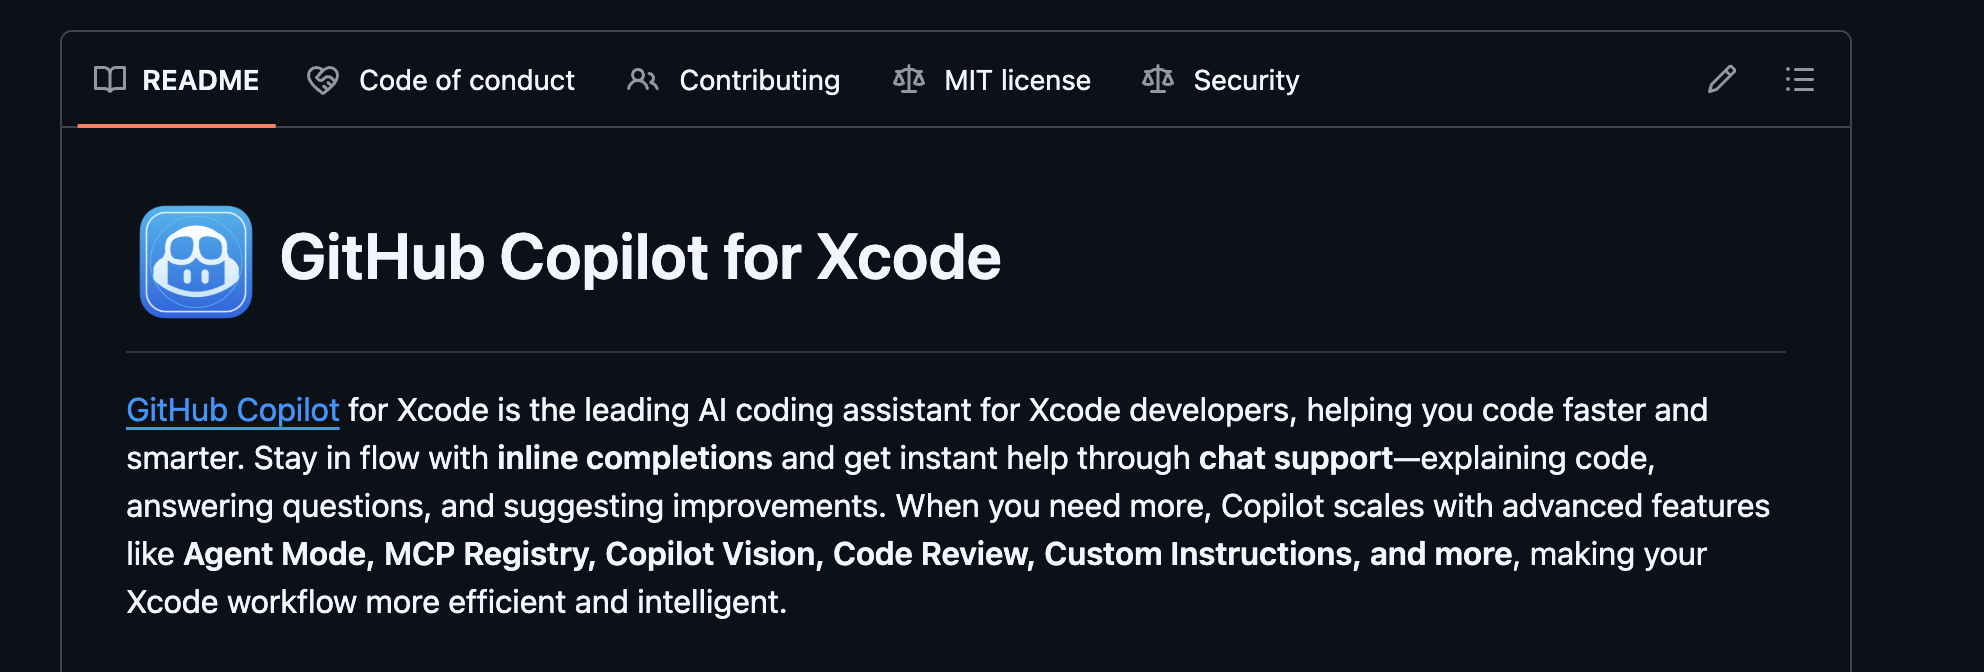This screenshot has height=672, width=1984.
Task: Click the book icon beside README
Action: coord(112,80)
